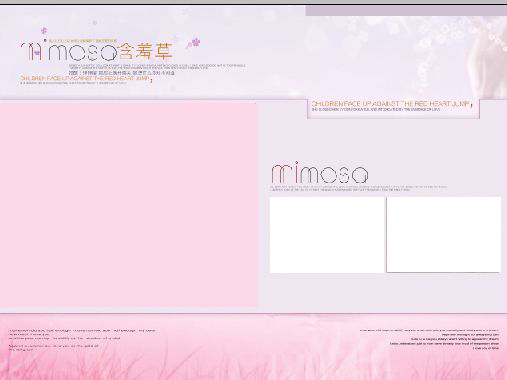The height and width of the screenshot is (380, 507).
Task: Click the large pink photo placeholder
Action: (129, 205)
